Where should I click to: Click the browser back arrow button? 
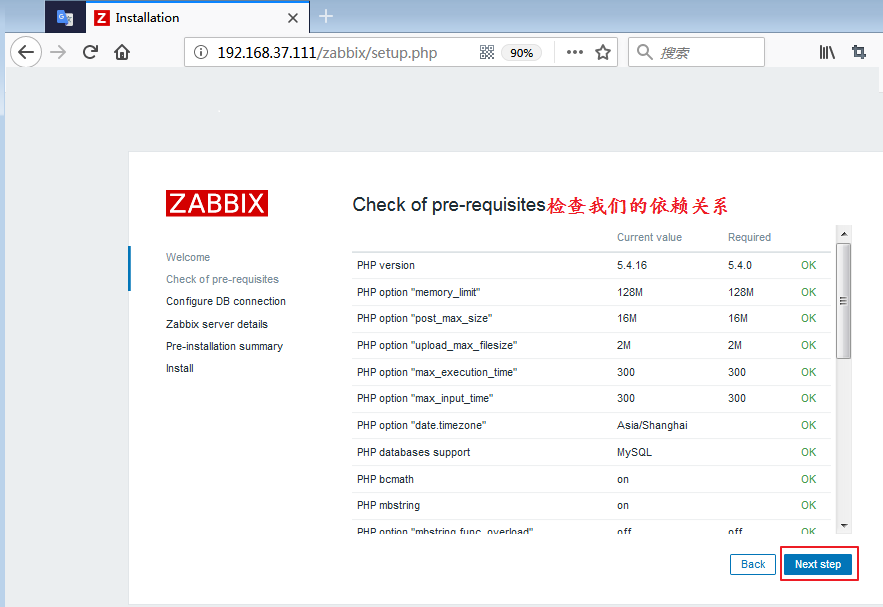[x=26, y=53]
